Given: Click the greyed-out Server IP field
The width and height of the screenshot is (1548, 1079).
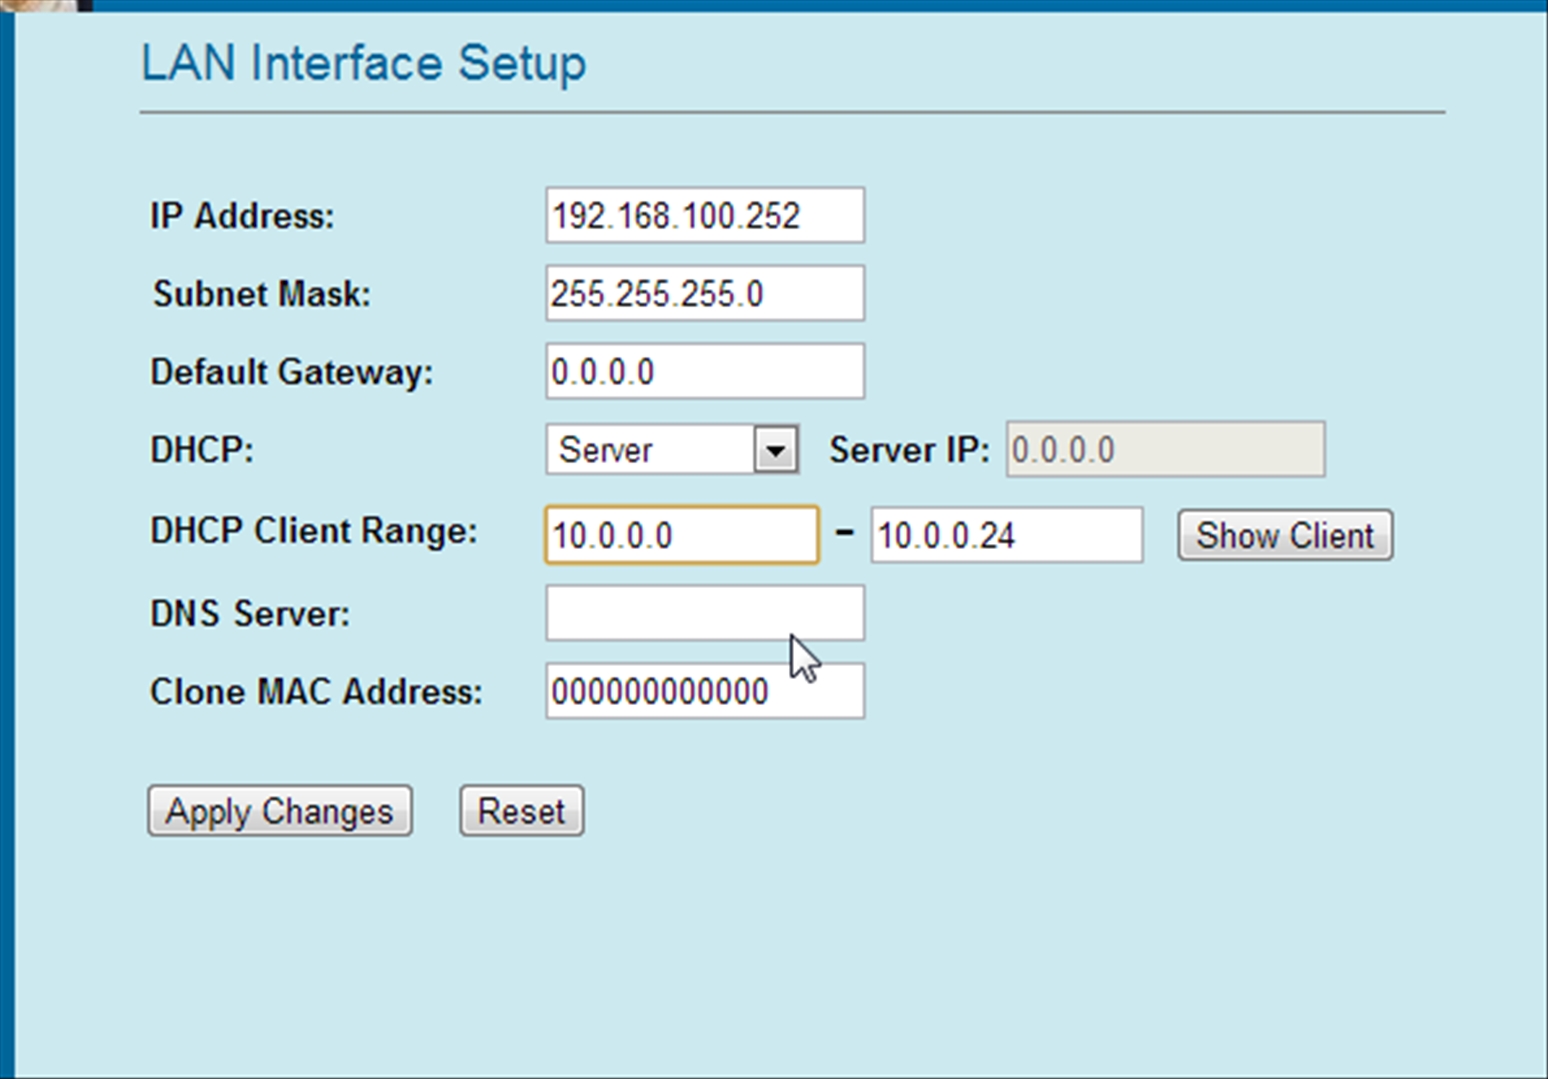Looking at the screenshot, I should [1165, 450].
